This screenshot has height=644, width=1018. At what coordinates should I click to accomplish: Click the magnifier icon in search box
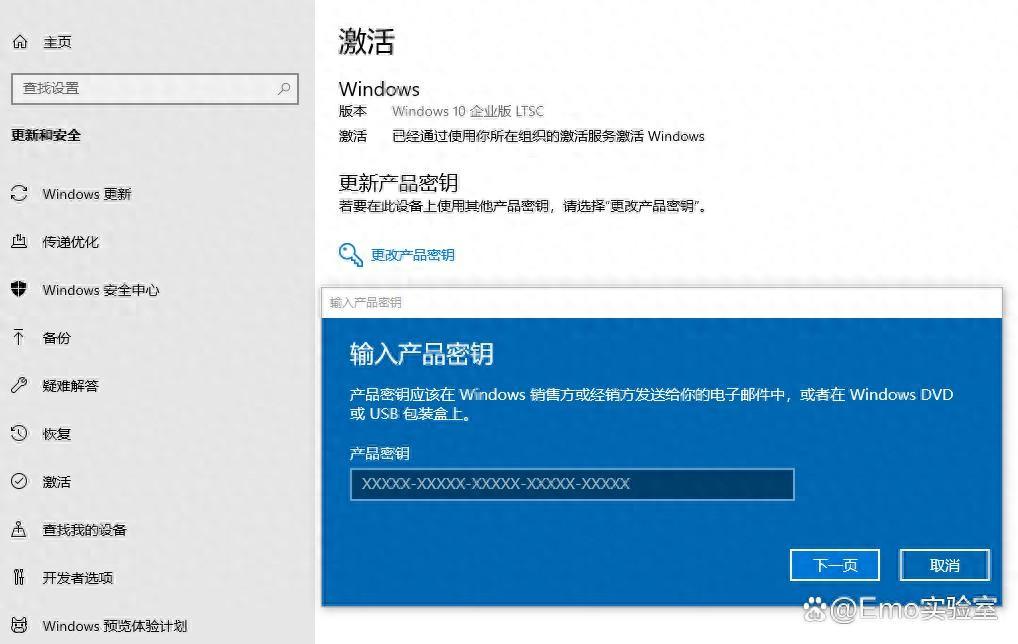tap(284, 88)
